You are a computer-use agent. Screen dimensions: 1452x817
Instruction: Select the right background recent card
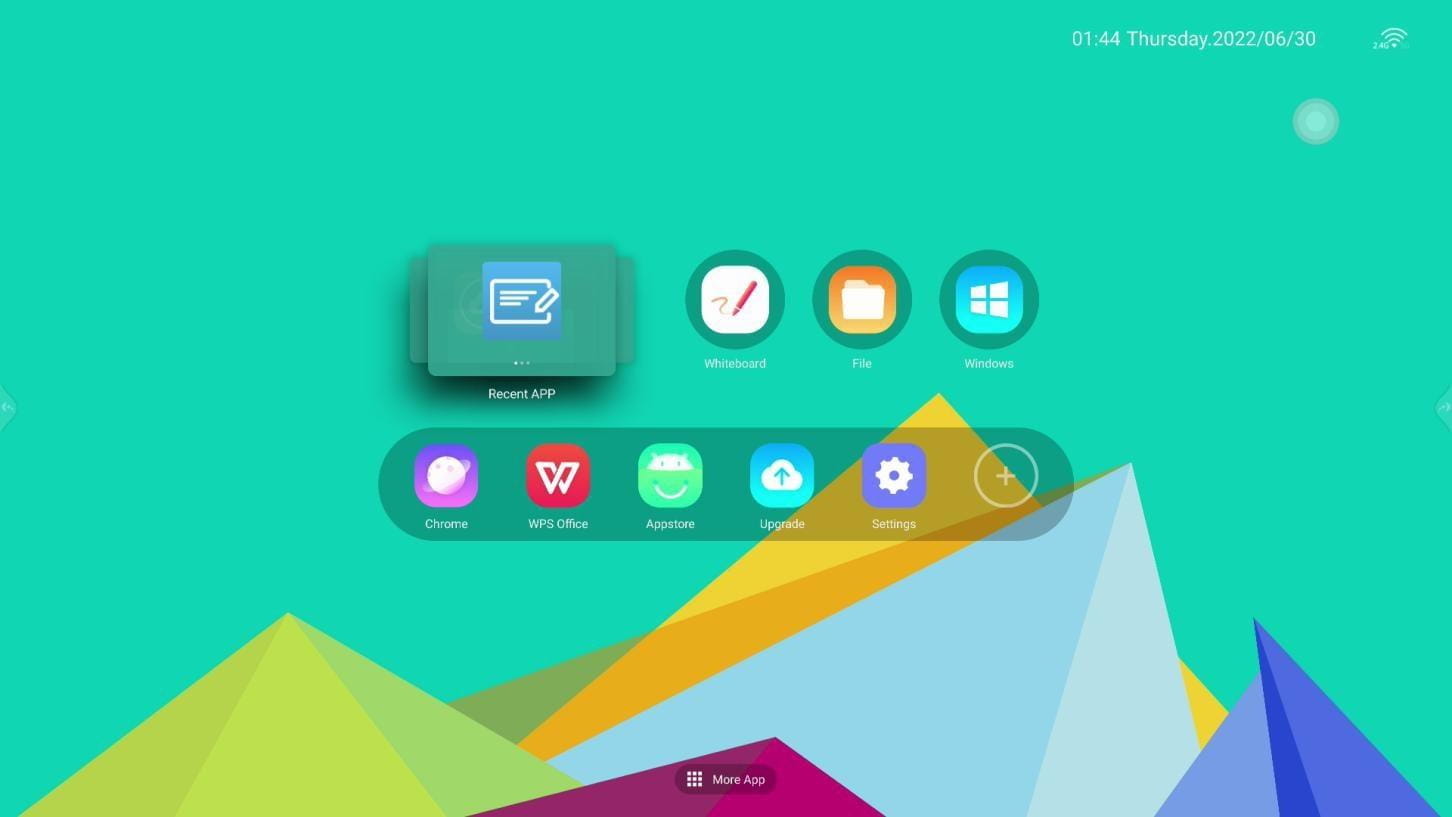coord(625,310)
